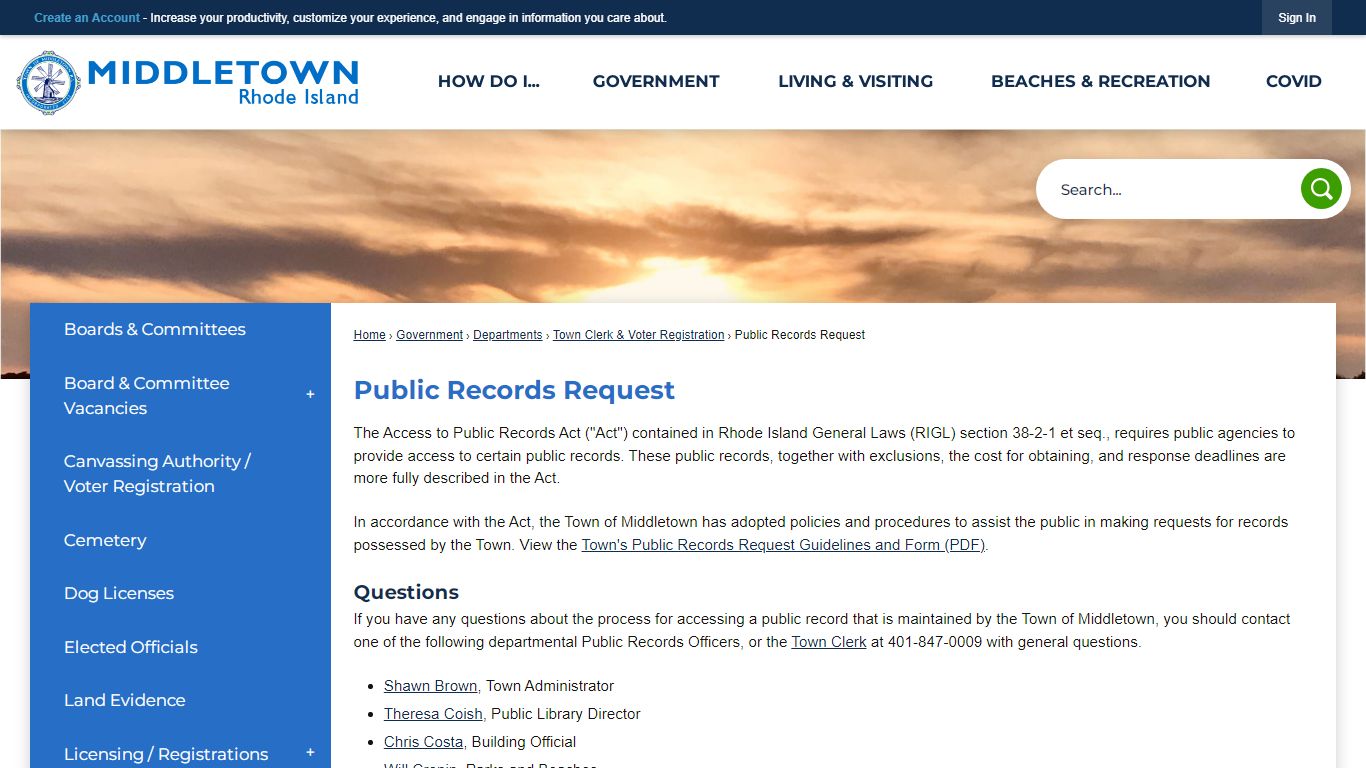Click the Questions subheading
The height and width of the screenshot is (768, 1366).
[x=406, y=592]
